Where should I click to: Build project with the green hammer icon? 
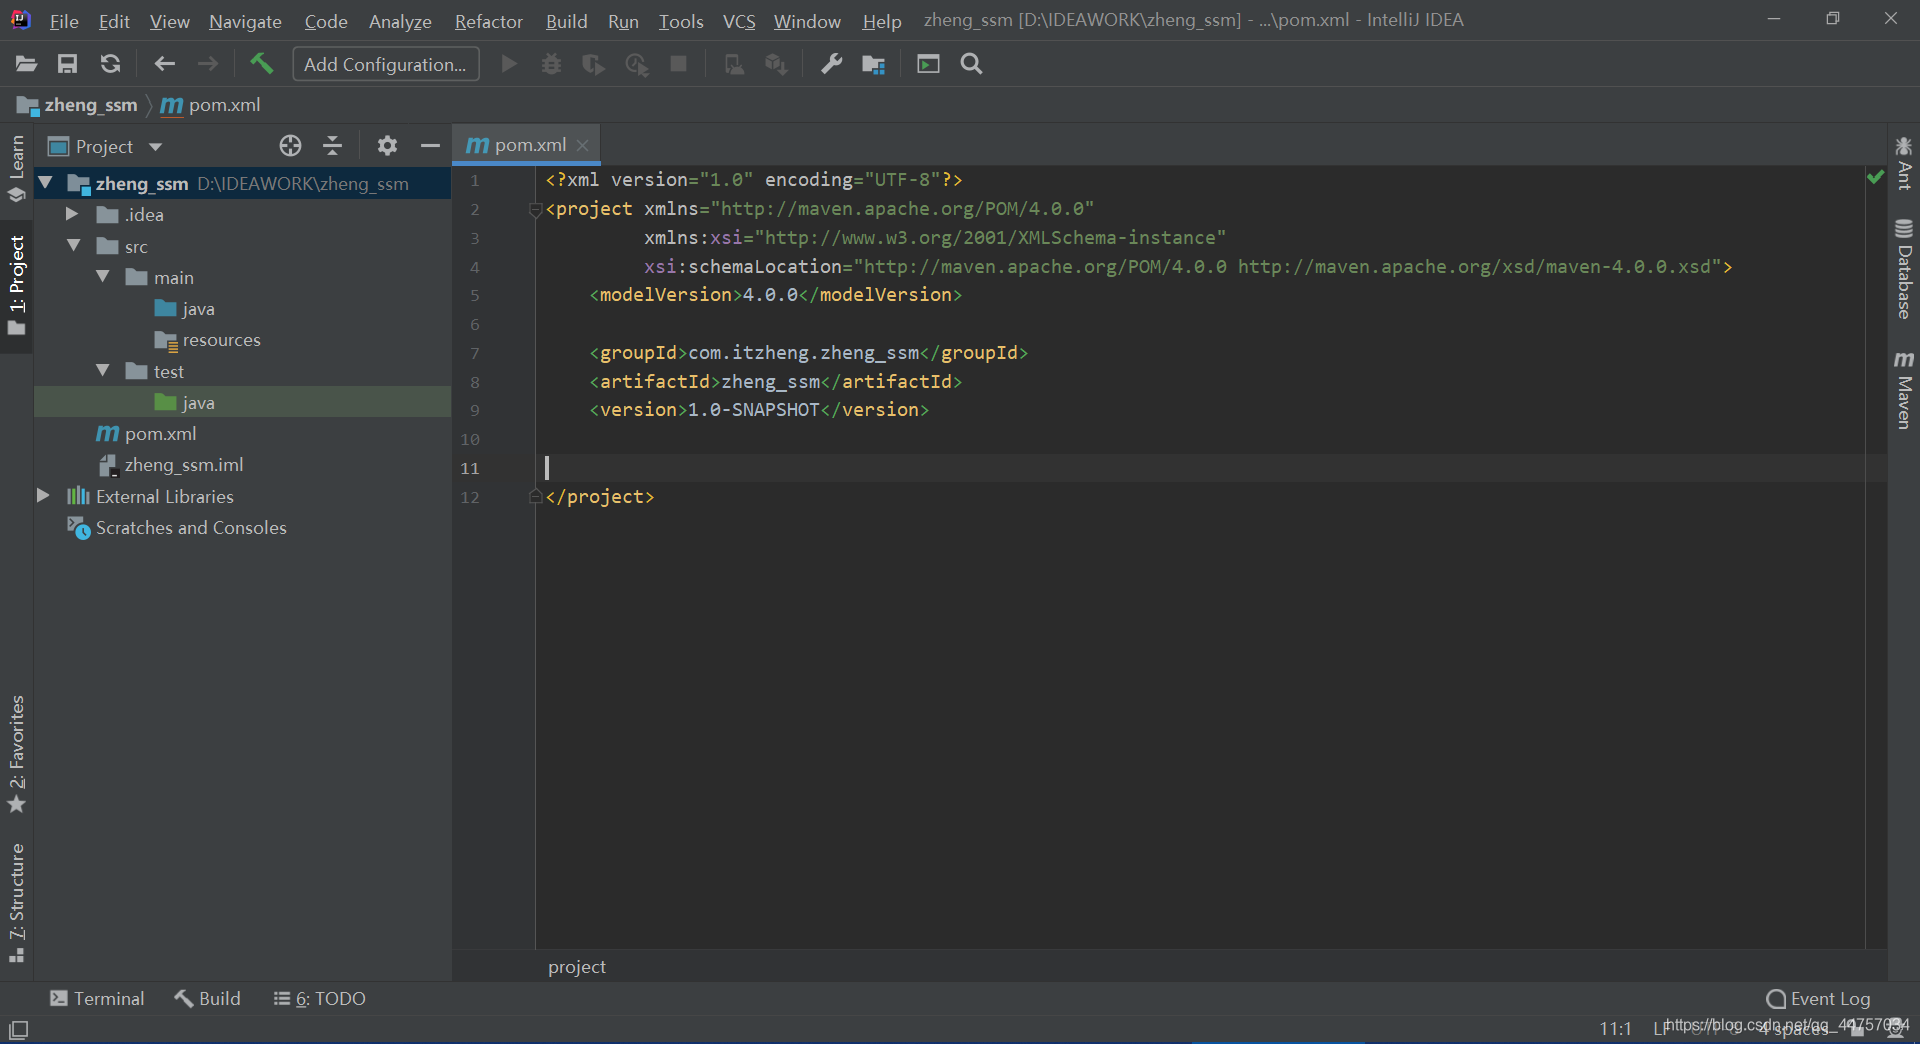[x=261, y=64]
